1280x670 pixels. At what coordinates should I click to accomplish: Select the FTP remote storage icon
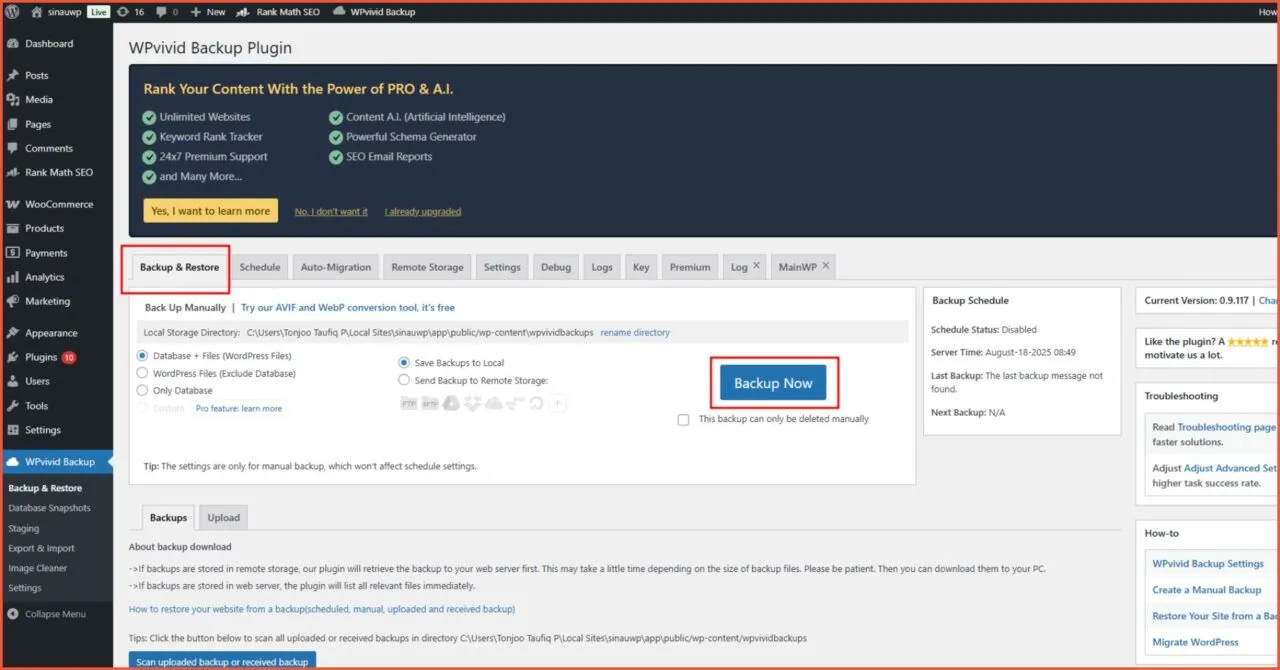409,402
